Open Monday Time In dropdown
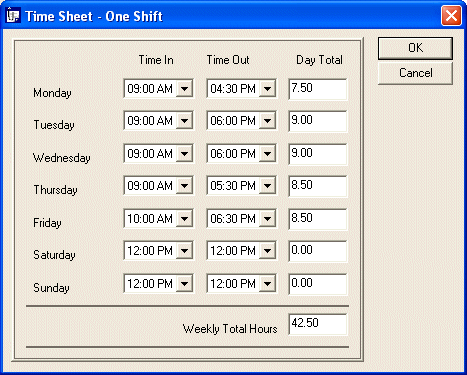467x375 pixels. tap(184, 89)
